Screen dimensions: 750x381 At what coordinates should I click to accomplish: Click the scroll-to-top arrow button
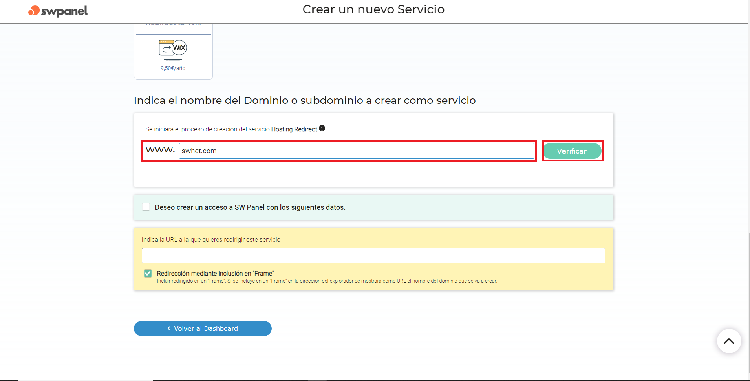click(x=728, y=341)
